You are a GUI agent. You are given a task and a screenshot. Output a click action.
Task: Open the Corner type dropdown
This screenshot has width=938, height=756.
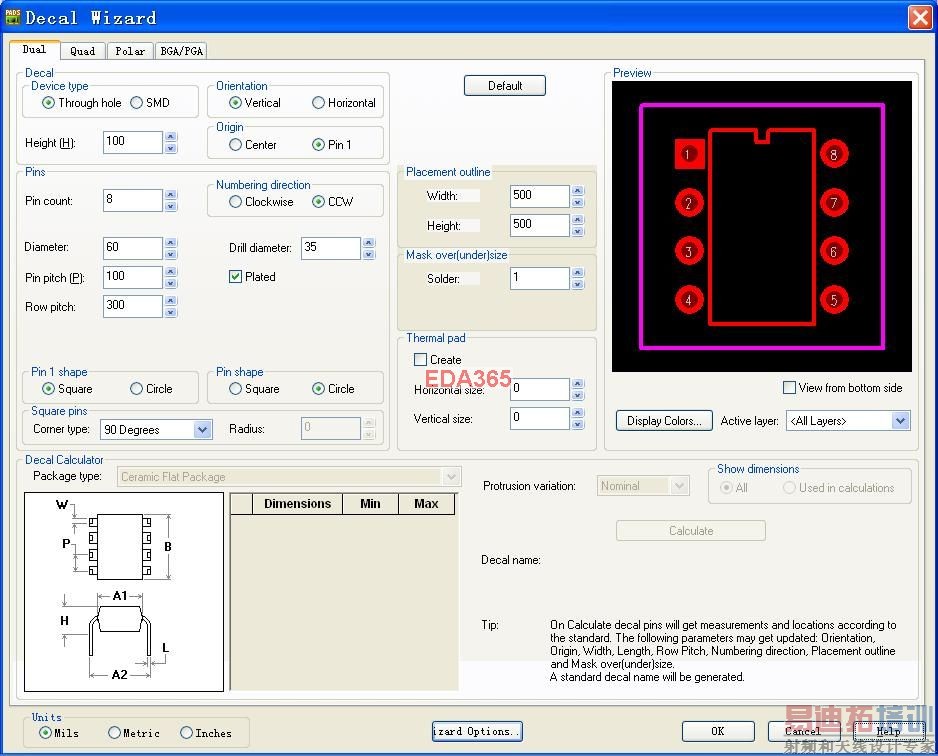202,429
